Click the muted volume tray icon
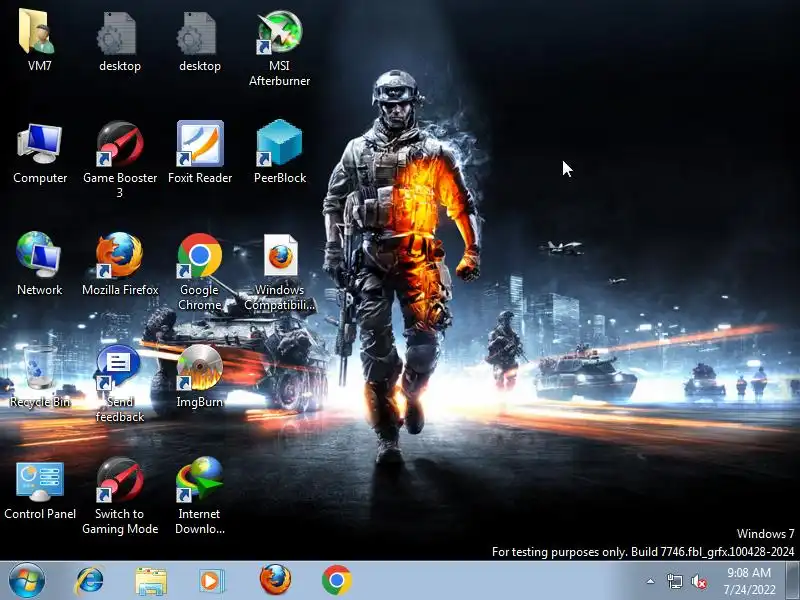 (698, 581)
